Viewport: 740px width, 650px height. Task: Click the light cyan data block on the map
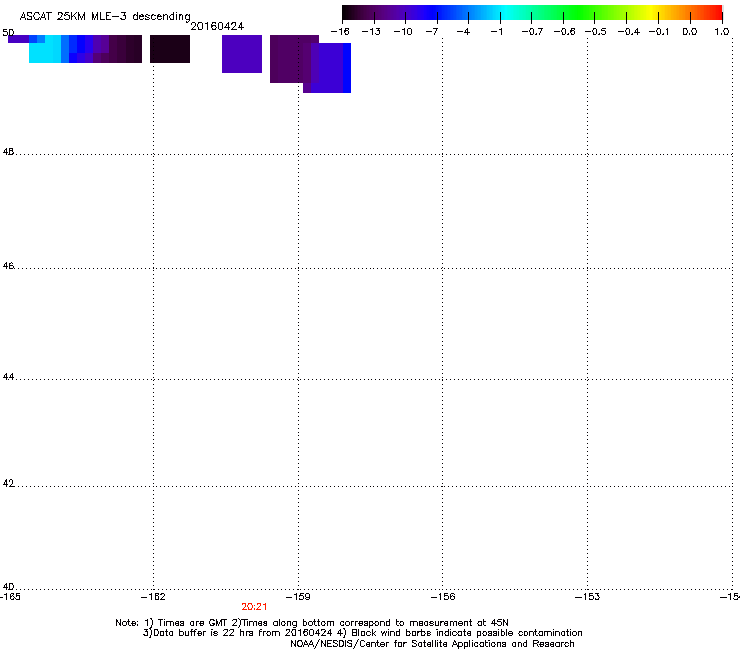tap(45, 52)
